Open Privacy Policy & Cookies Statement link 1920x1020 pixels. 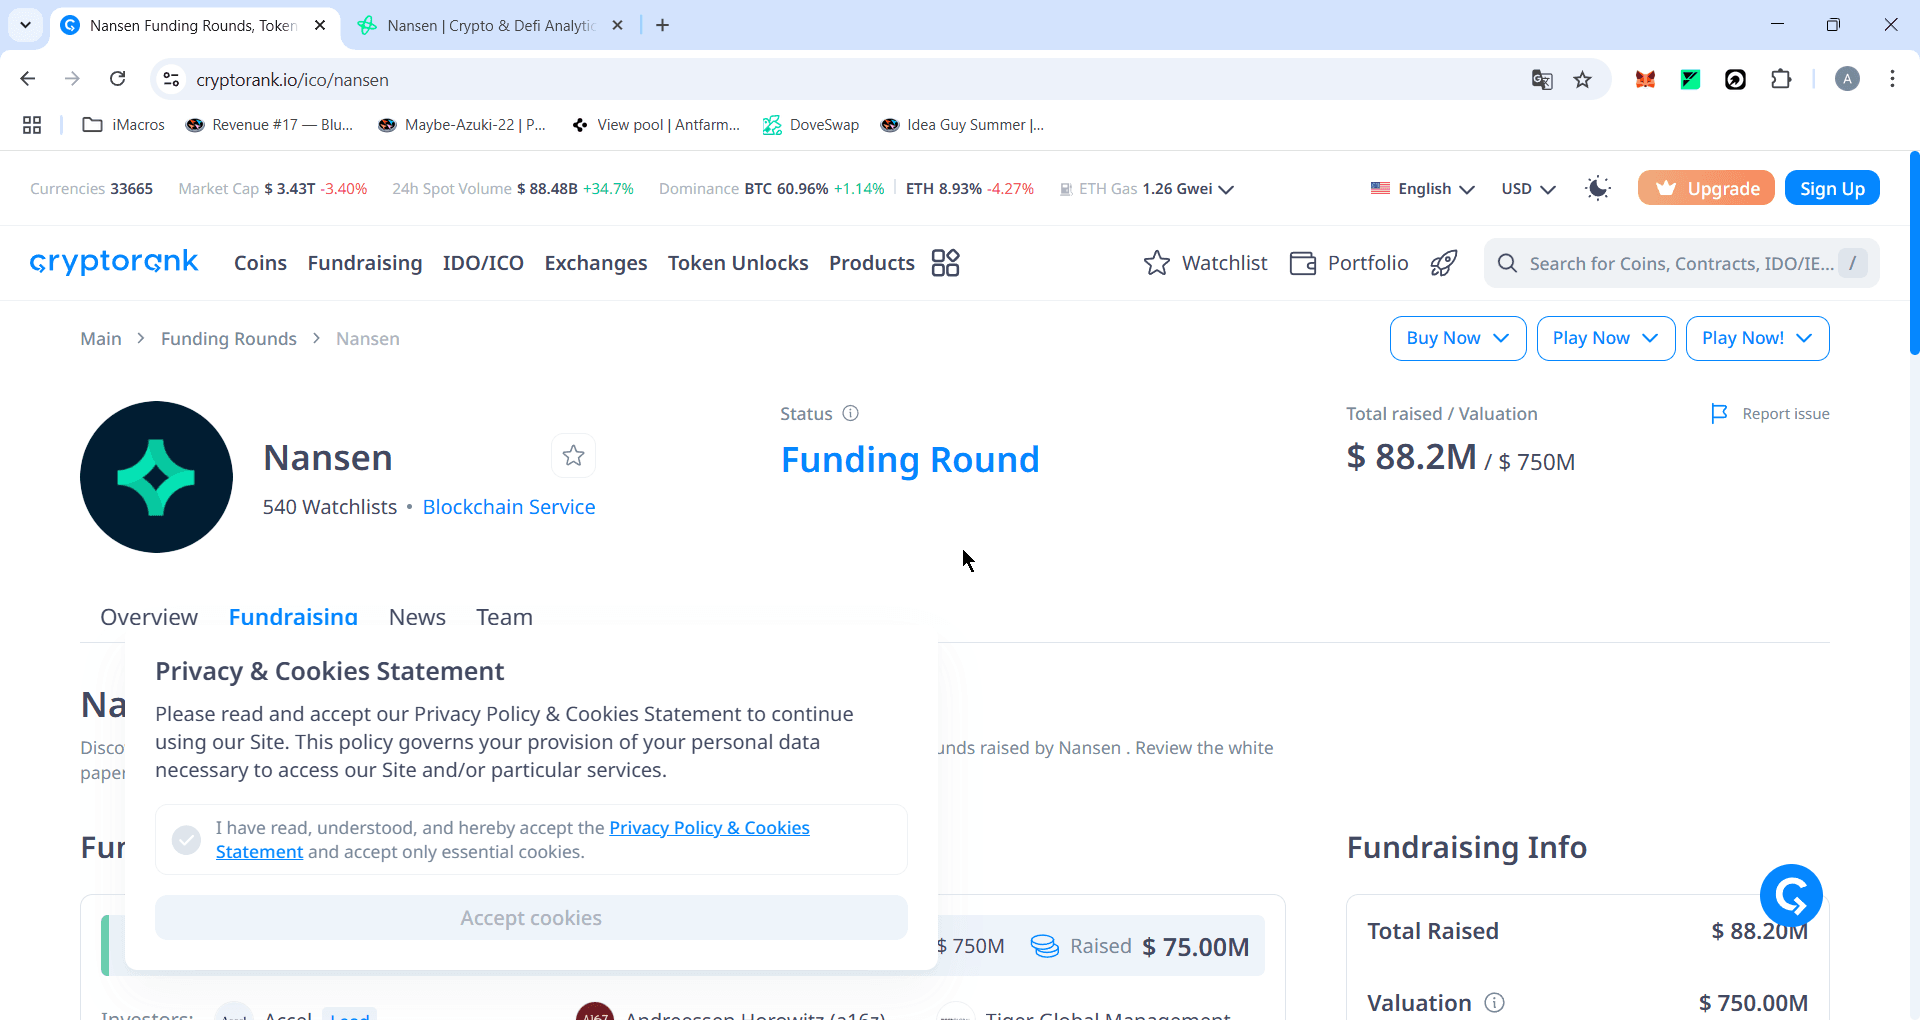(709, 828)
